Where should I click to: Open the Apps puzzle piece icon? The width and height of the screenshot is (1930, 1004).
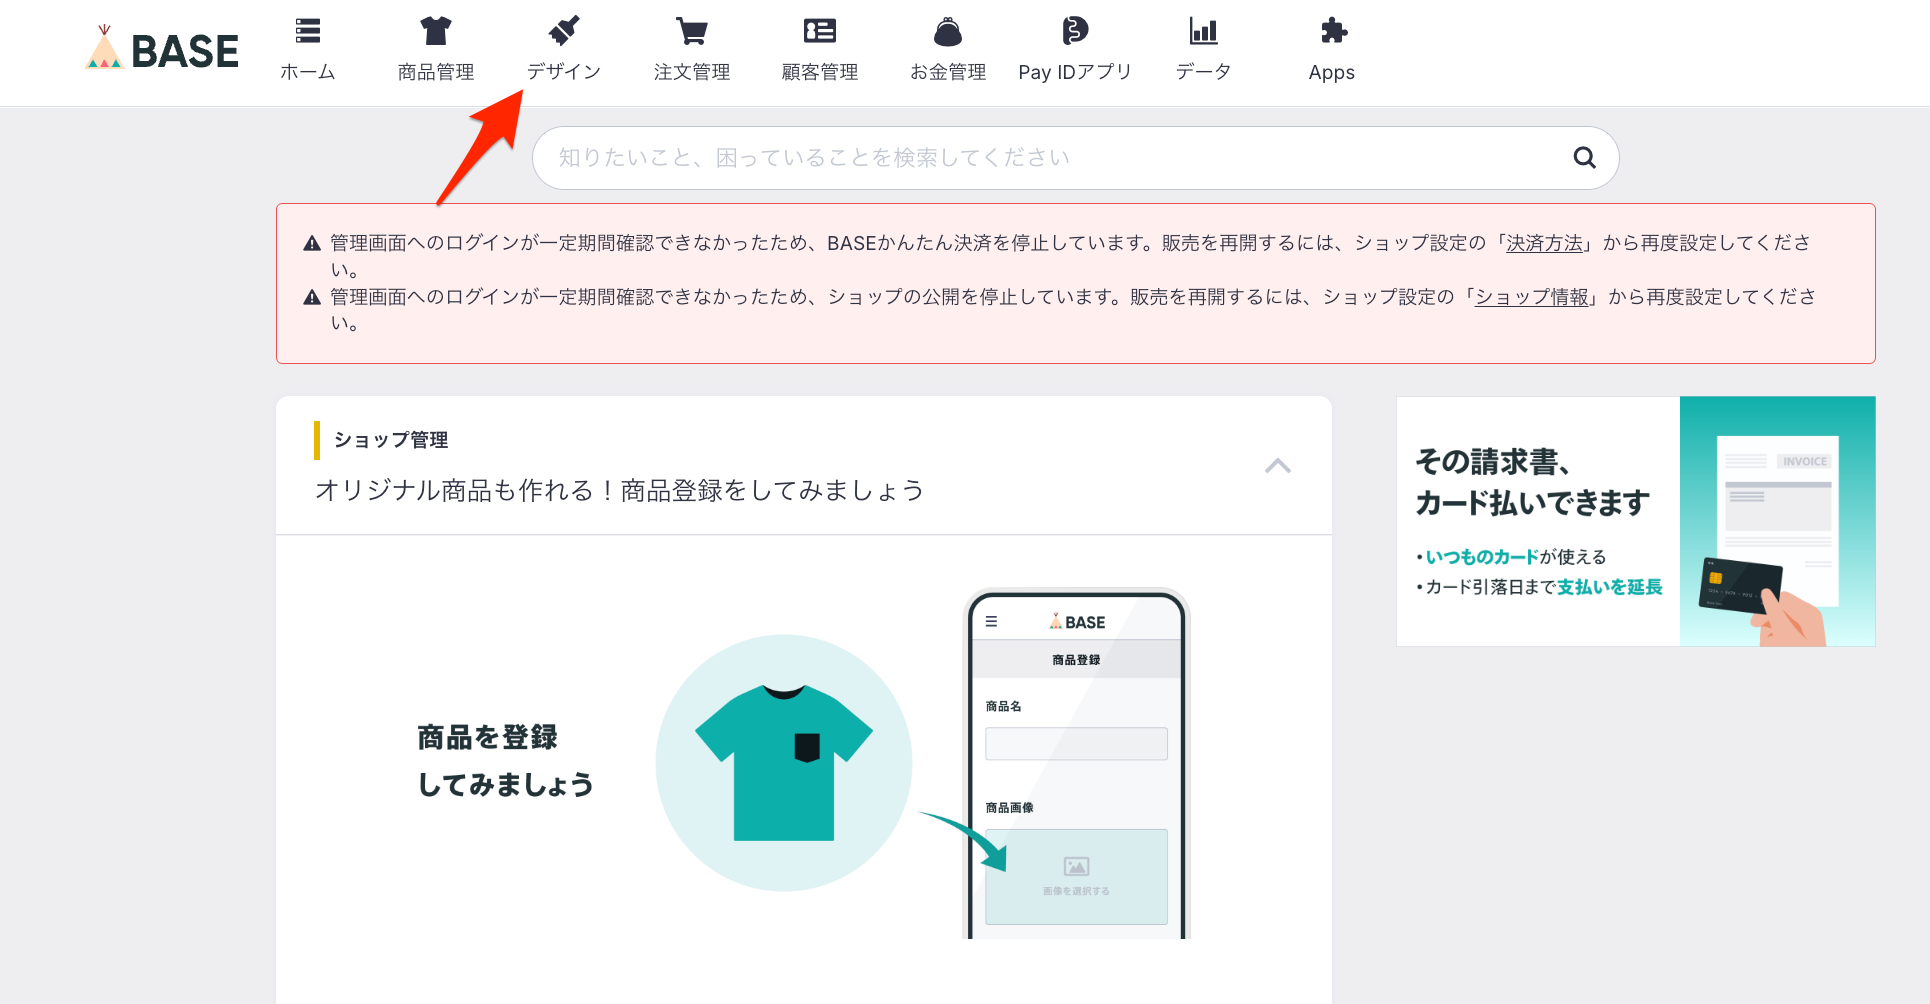(1332, 31)
